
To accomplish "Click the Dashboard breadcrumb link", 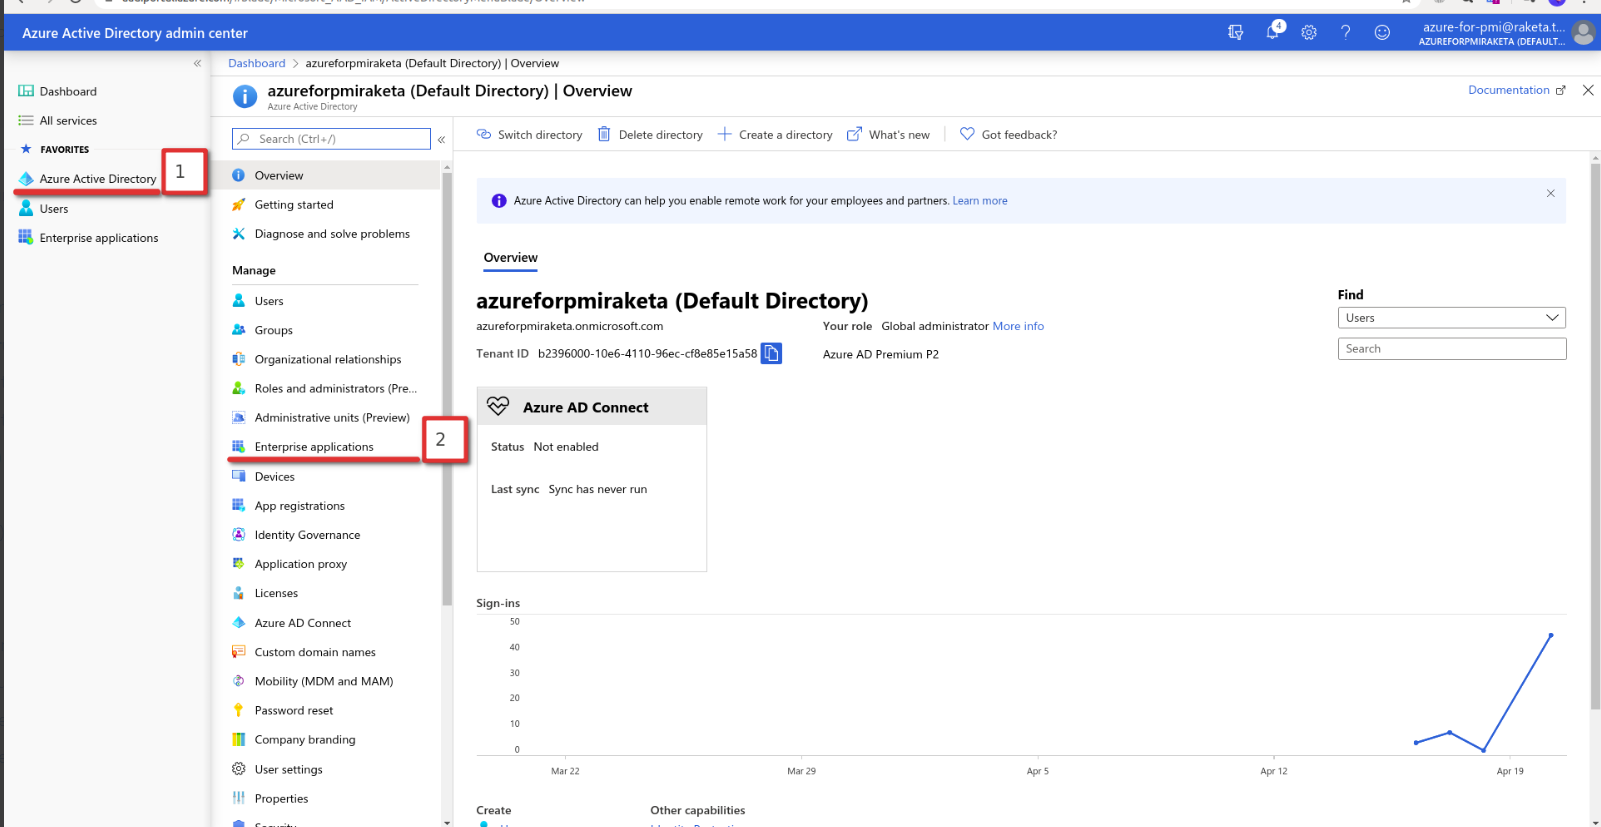I will [257, 63].
